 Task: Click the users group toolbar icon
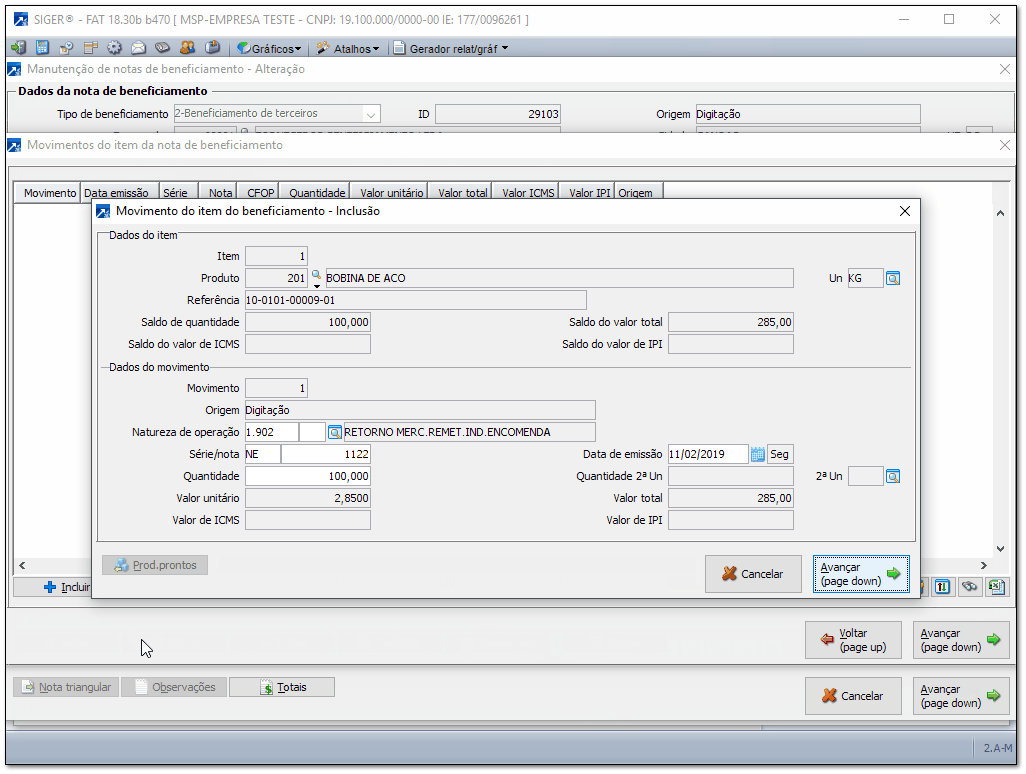coord(187,48)
